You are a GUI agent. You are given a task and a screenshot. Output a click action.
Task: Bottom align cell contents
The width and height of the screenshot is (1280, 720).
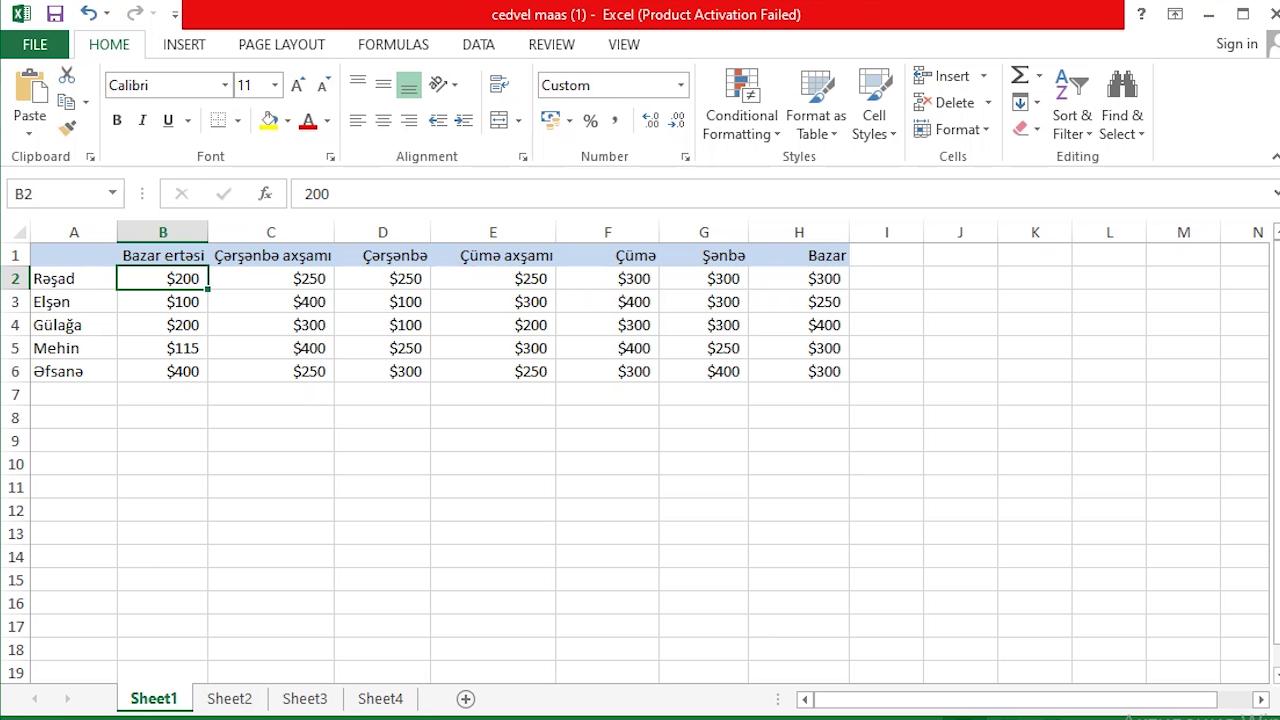(409, 85)
